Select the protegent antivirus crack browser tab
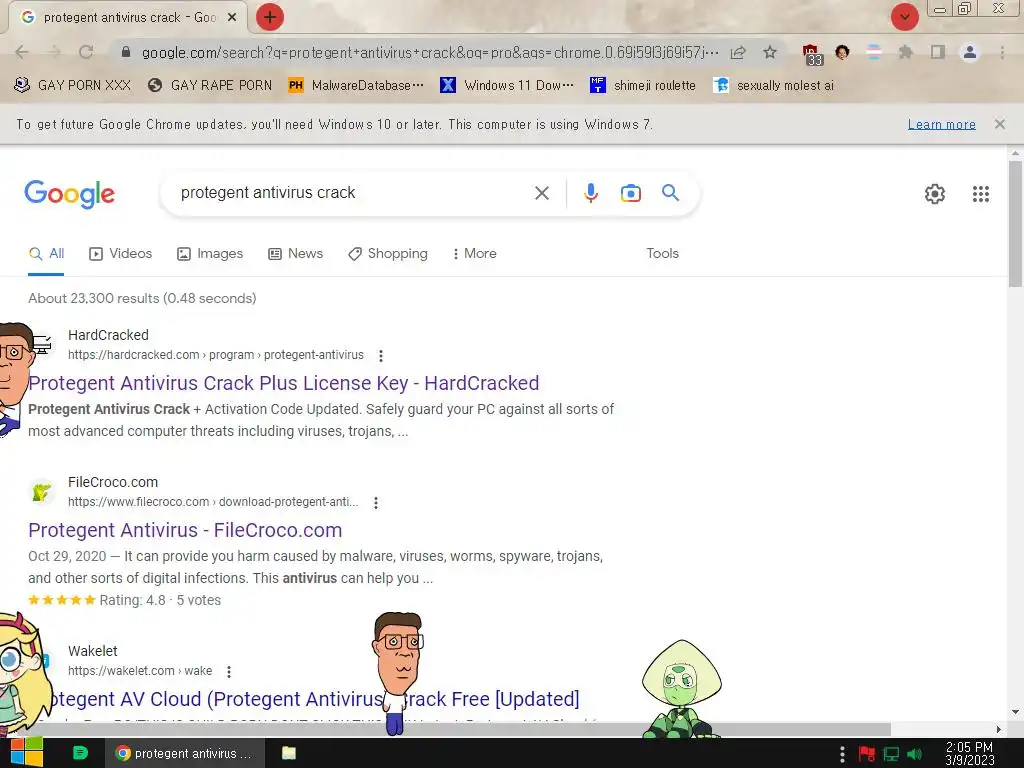 [x=127, y=18]
